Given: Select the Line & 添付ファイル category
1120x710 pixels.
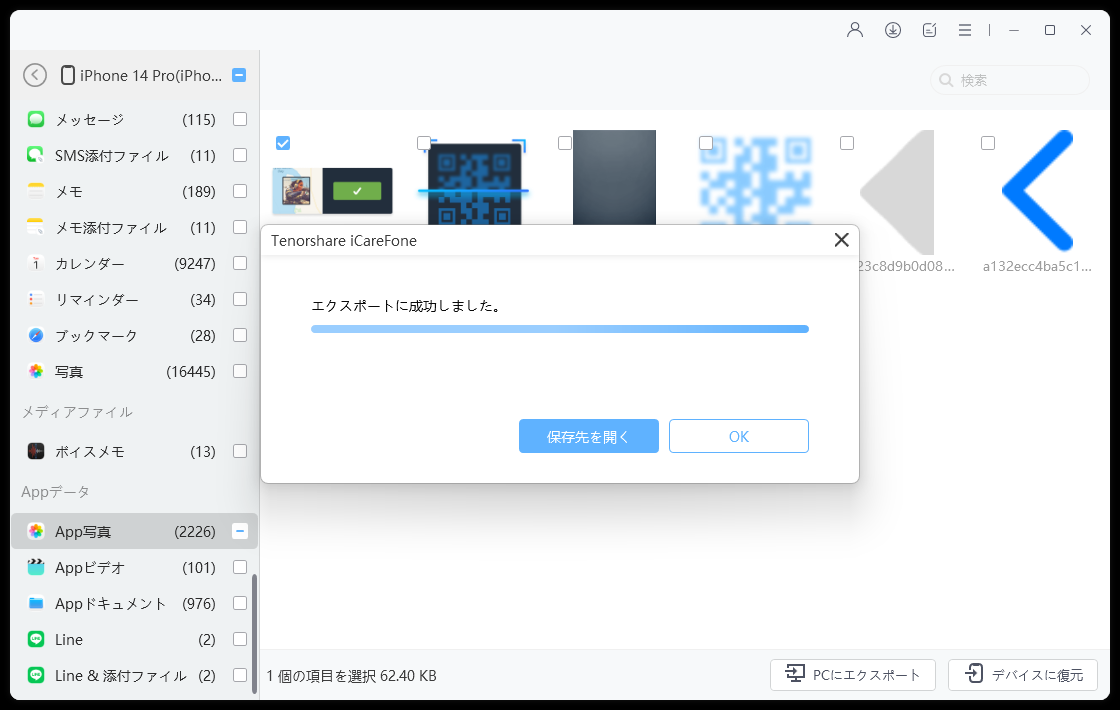Looking at the screenshot, I should pyautogui.click(x=134, y=675).
